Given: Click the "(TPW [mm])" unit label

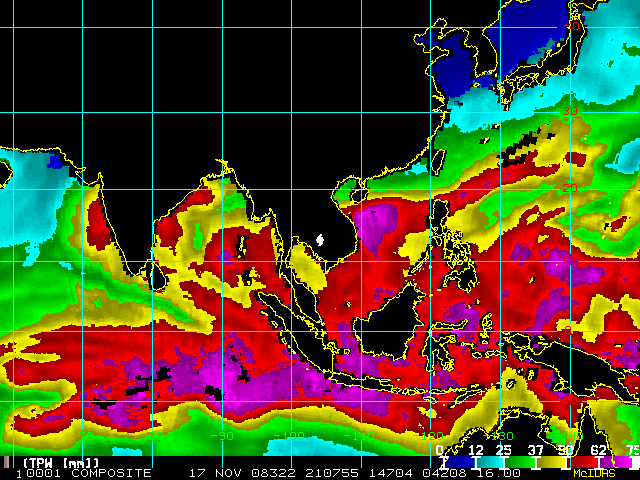Looking at the screenshot, I should [61, 463].
